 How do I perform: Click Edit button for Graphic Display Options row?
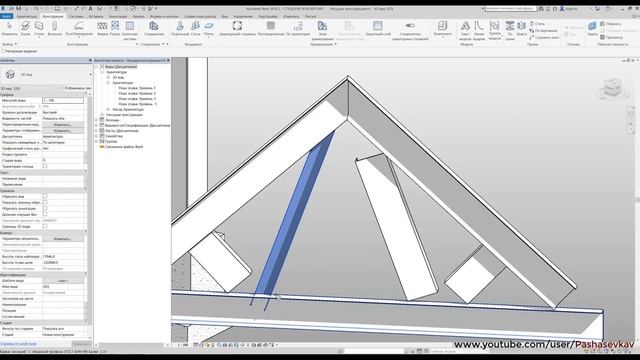tap(63, 131)
